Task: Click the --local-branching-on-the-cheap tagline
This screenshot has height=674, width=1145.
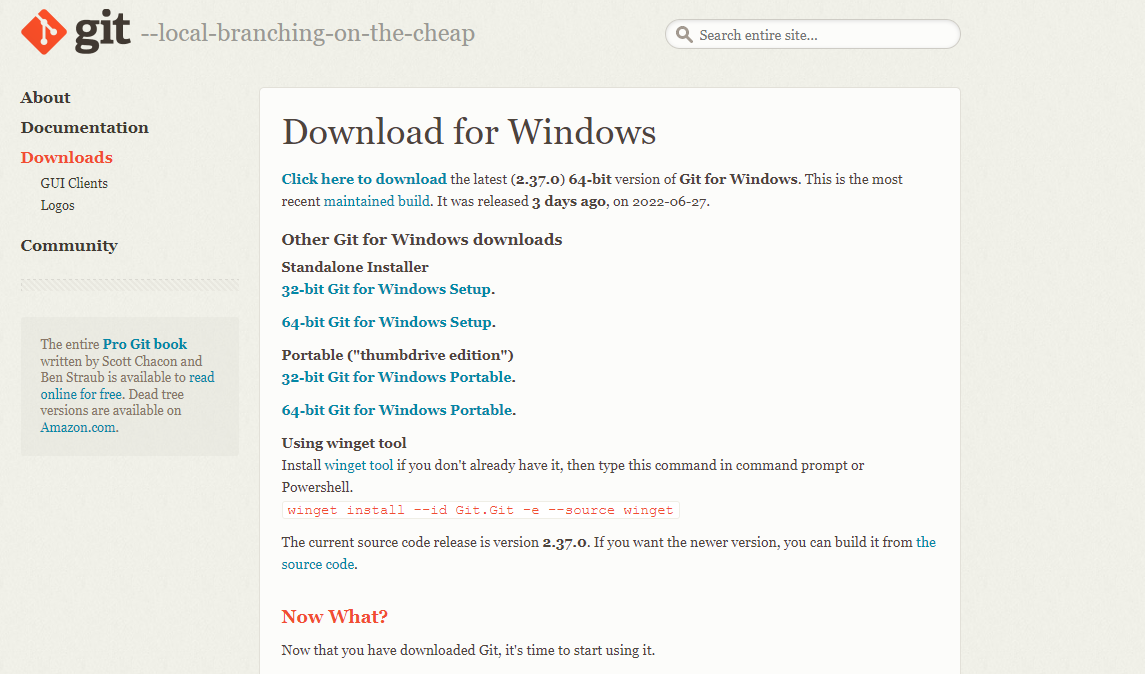Action: click(307, 33)
